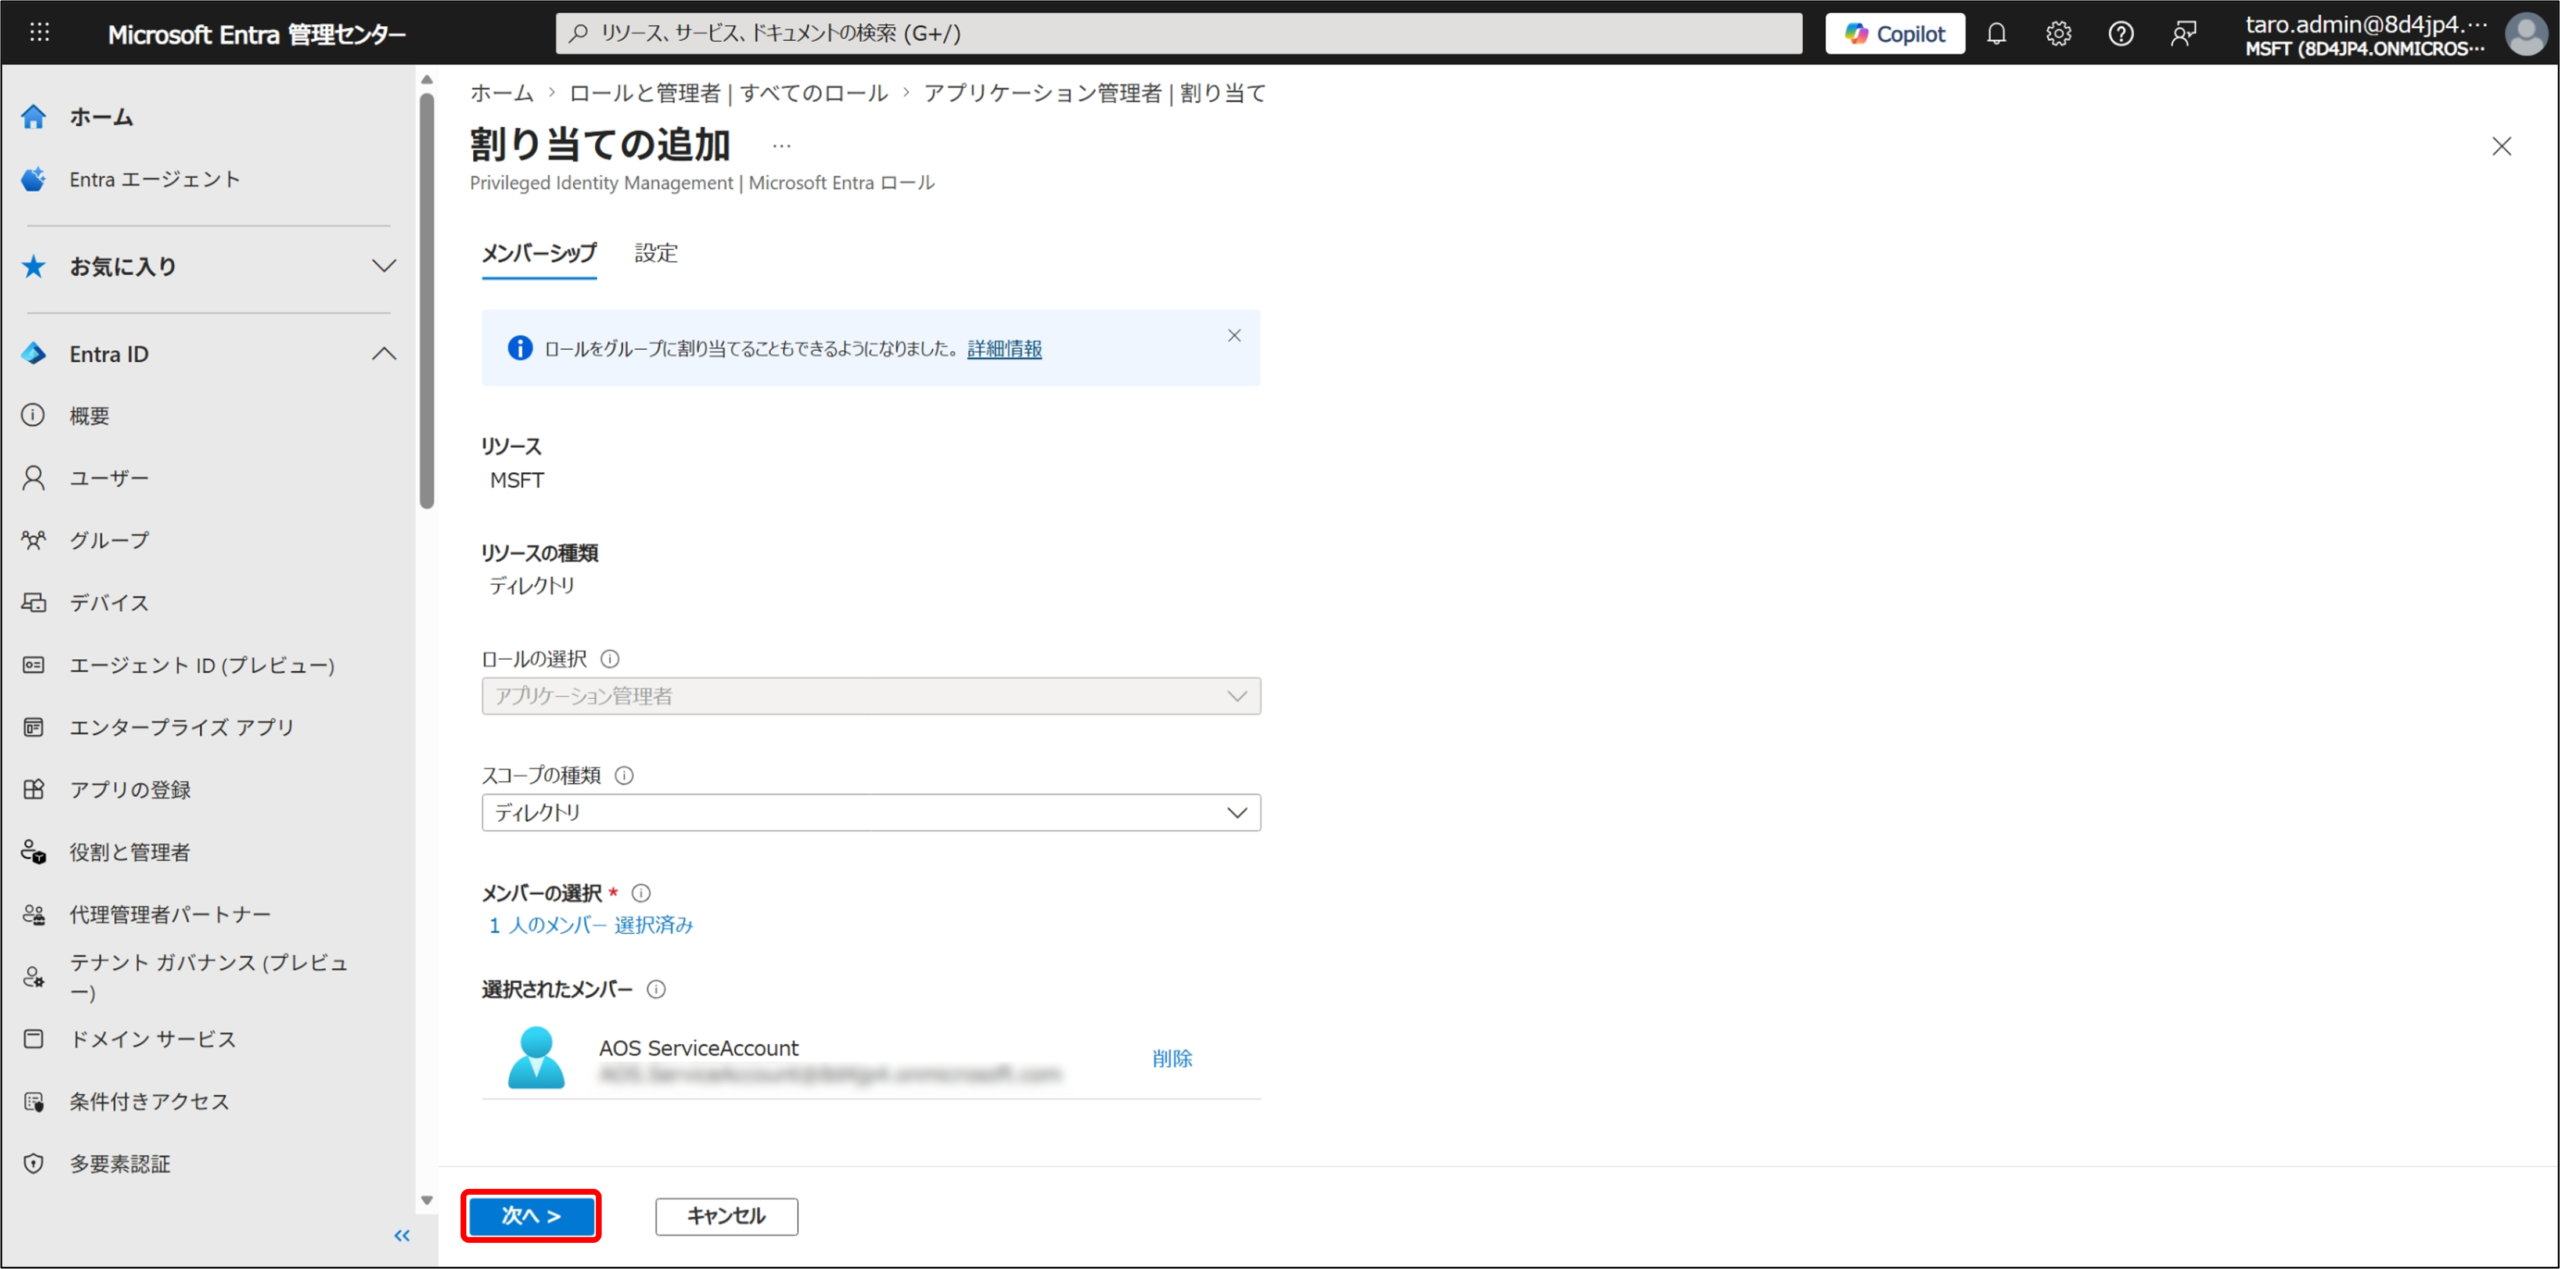Screen dimensions: 2560x1269
Task: Open the feedback person icon
Action: point(2183,34)
